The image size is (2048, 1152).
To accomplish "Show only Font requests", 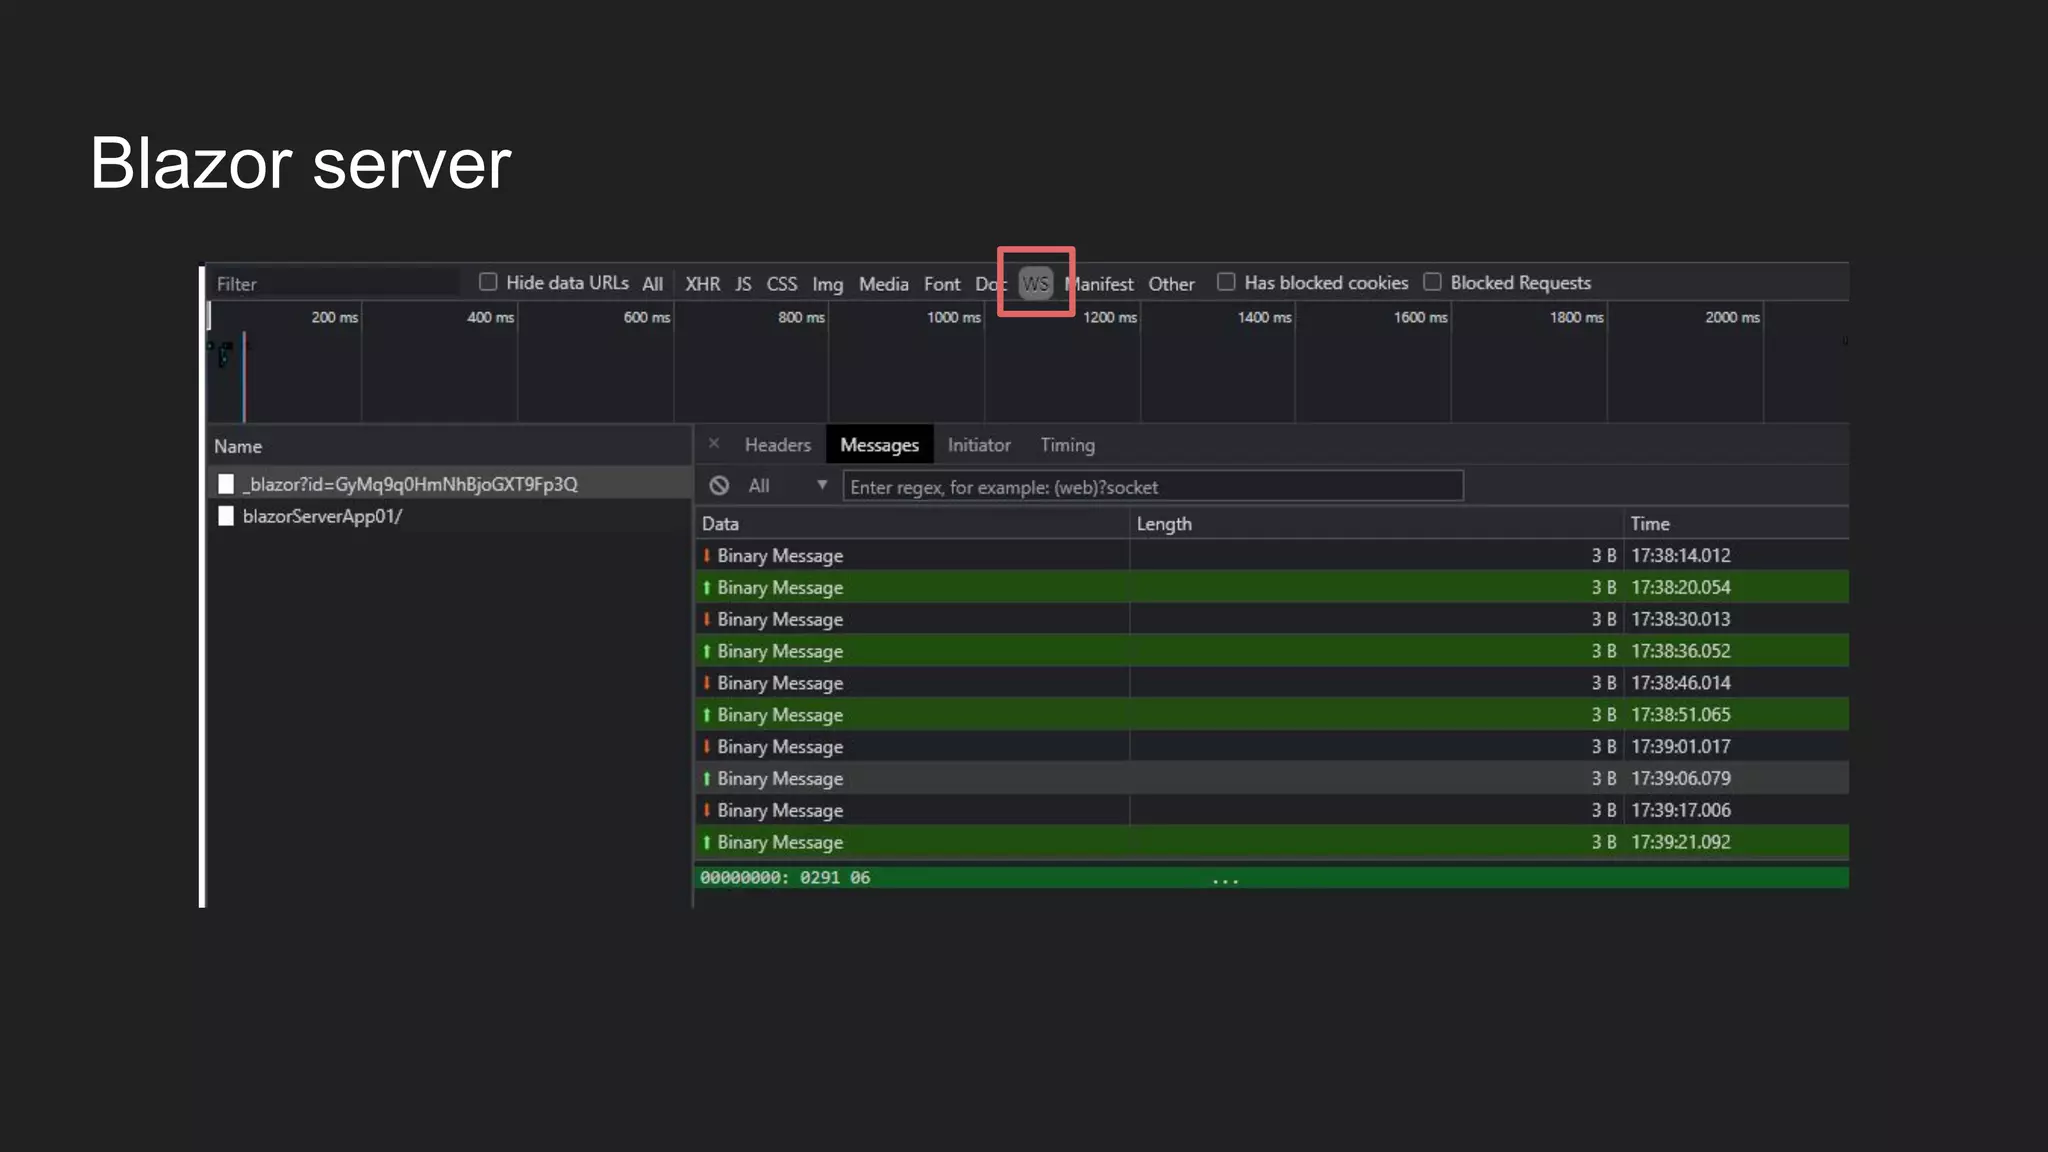I will click(x=942, y=284).
